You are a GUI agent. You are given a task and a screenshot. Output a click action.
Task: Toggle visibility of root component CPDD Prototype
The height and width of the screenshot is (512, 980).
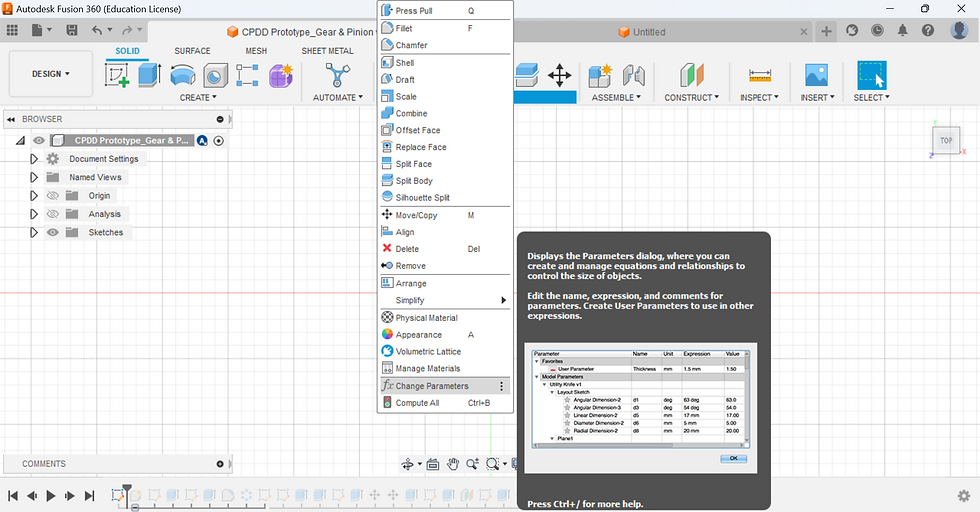[x=39, y=141]
